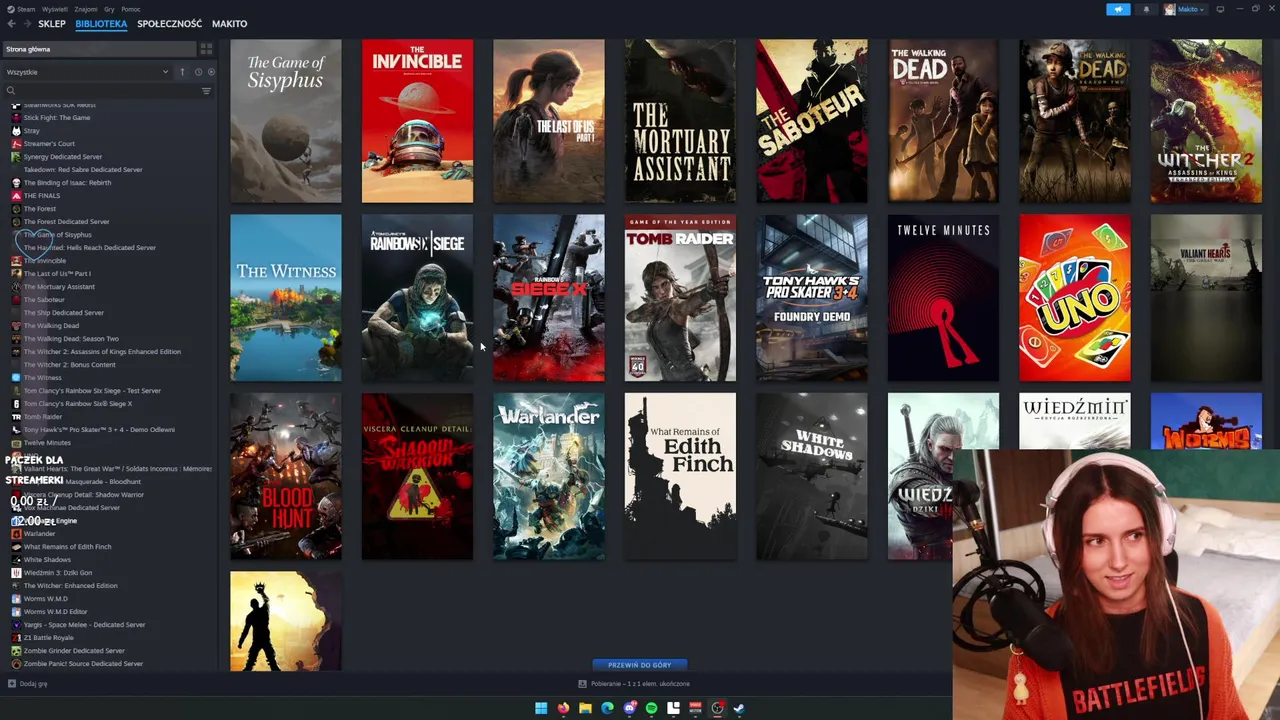Open advanced filter options icon
This screenshot has width=1280, height=720.
coord(206,91)
